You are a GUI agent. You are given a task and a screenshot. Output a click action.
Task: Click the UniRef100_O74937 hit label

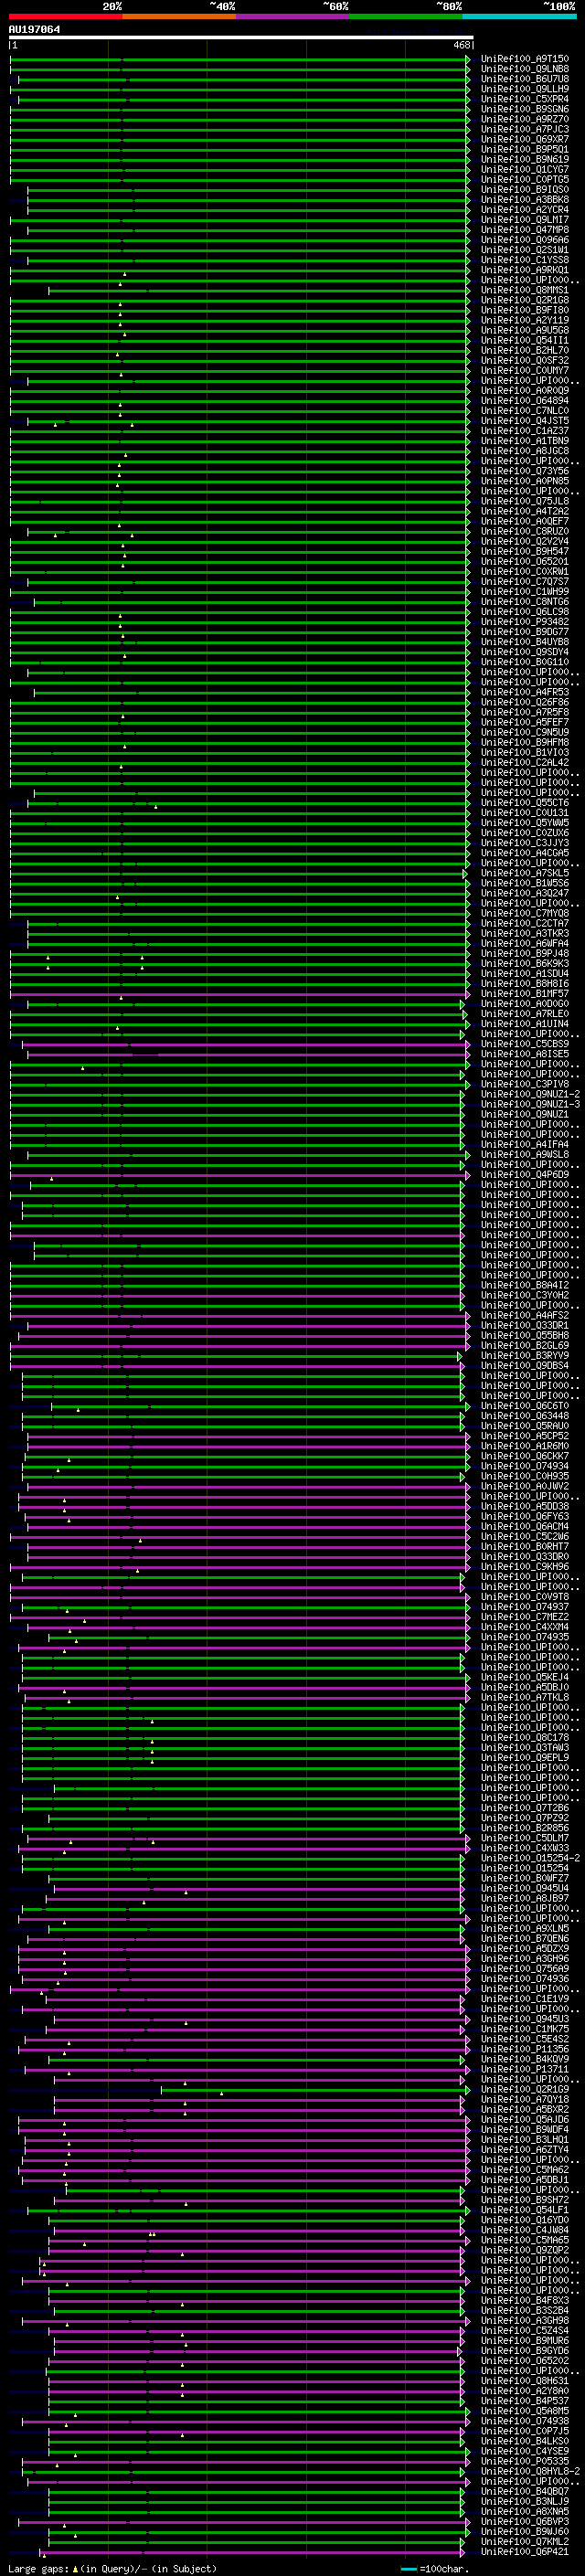tap(525, 1607)
